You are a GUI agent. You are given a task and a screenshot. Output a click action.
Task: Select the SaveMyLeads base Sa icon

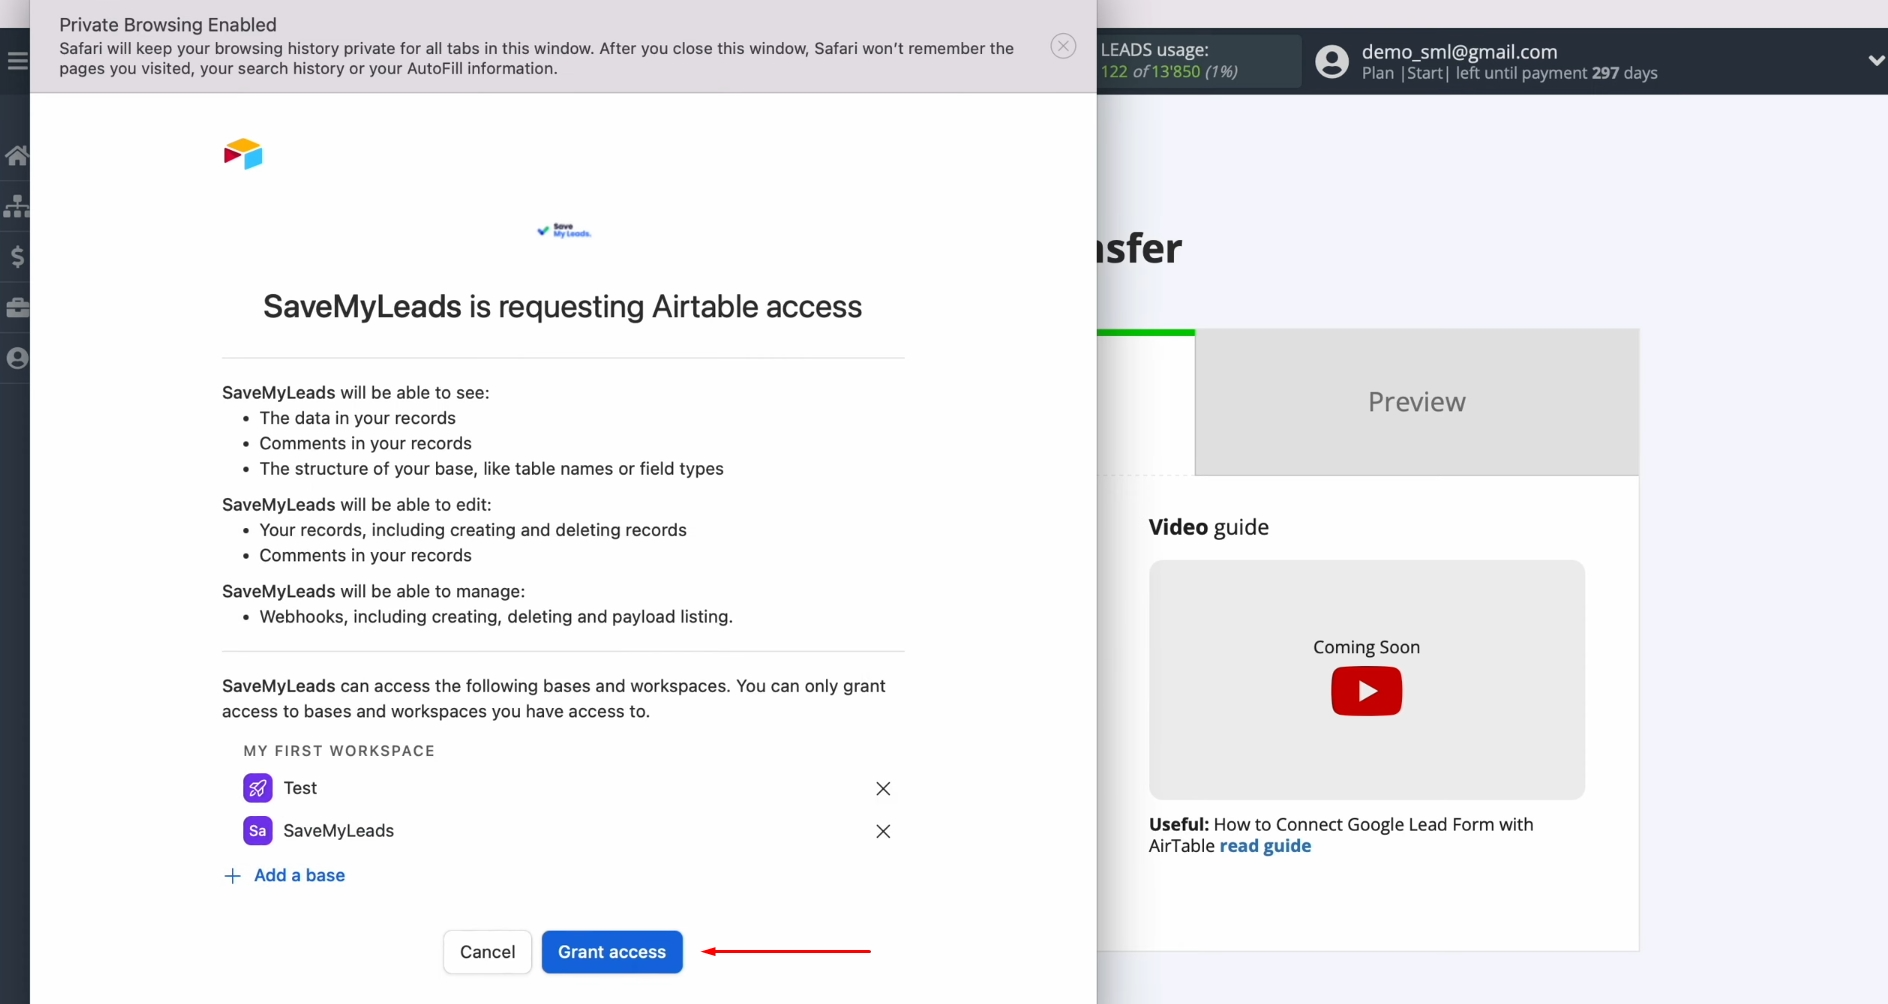tap(257, 831)
